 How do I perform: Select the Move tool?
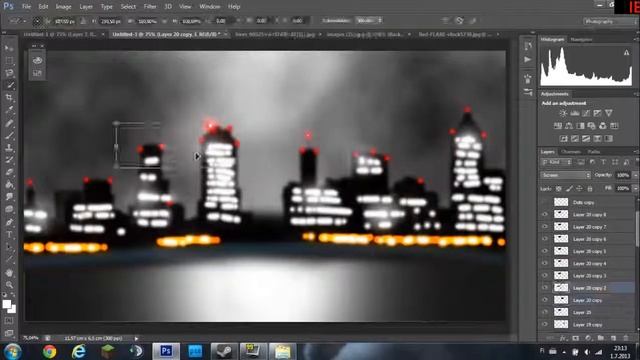pyautogui.click(x=9, y=48)
